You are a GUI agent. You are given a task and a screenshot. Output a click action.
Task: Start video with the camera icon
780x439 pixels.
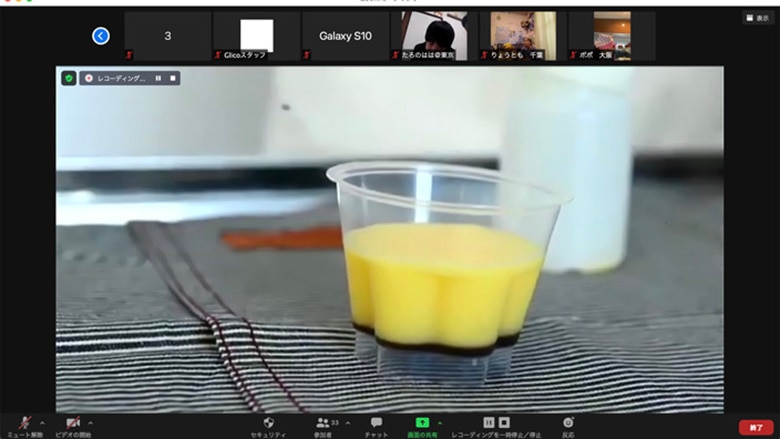72,424
